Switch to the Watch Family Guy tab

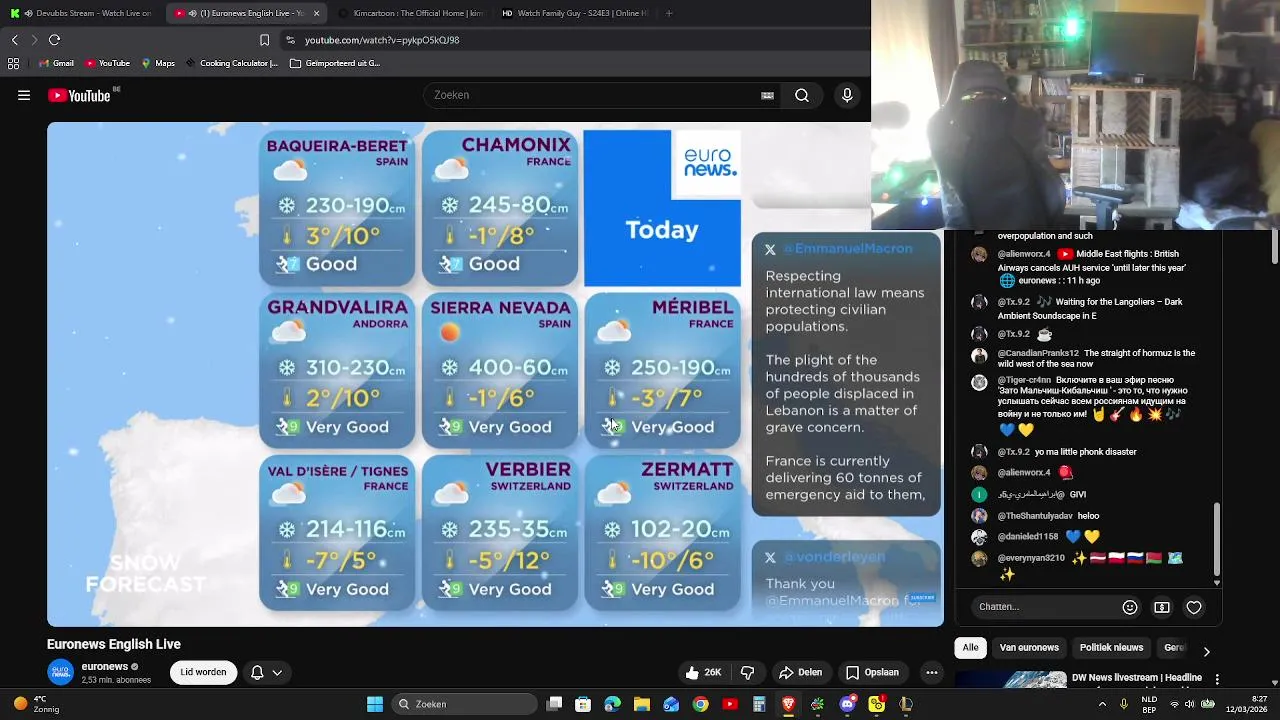coord(573,13)
